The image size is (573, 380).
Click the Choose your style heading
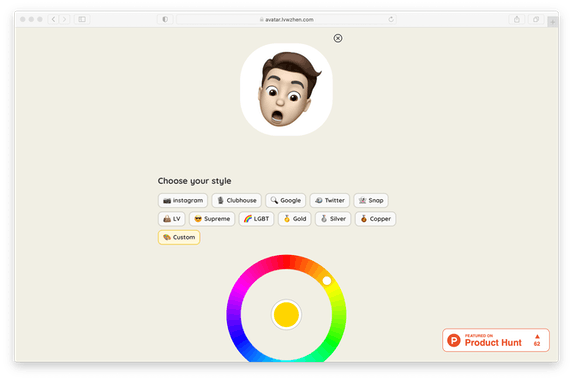click(x=194, y=181)
